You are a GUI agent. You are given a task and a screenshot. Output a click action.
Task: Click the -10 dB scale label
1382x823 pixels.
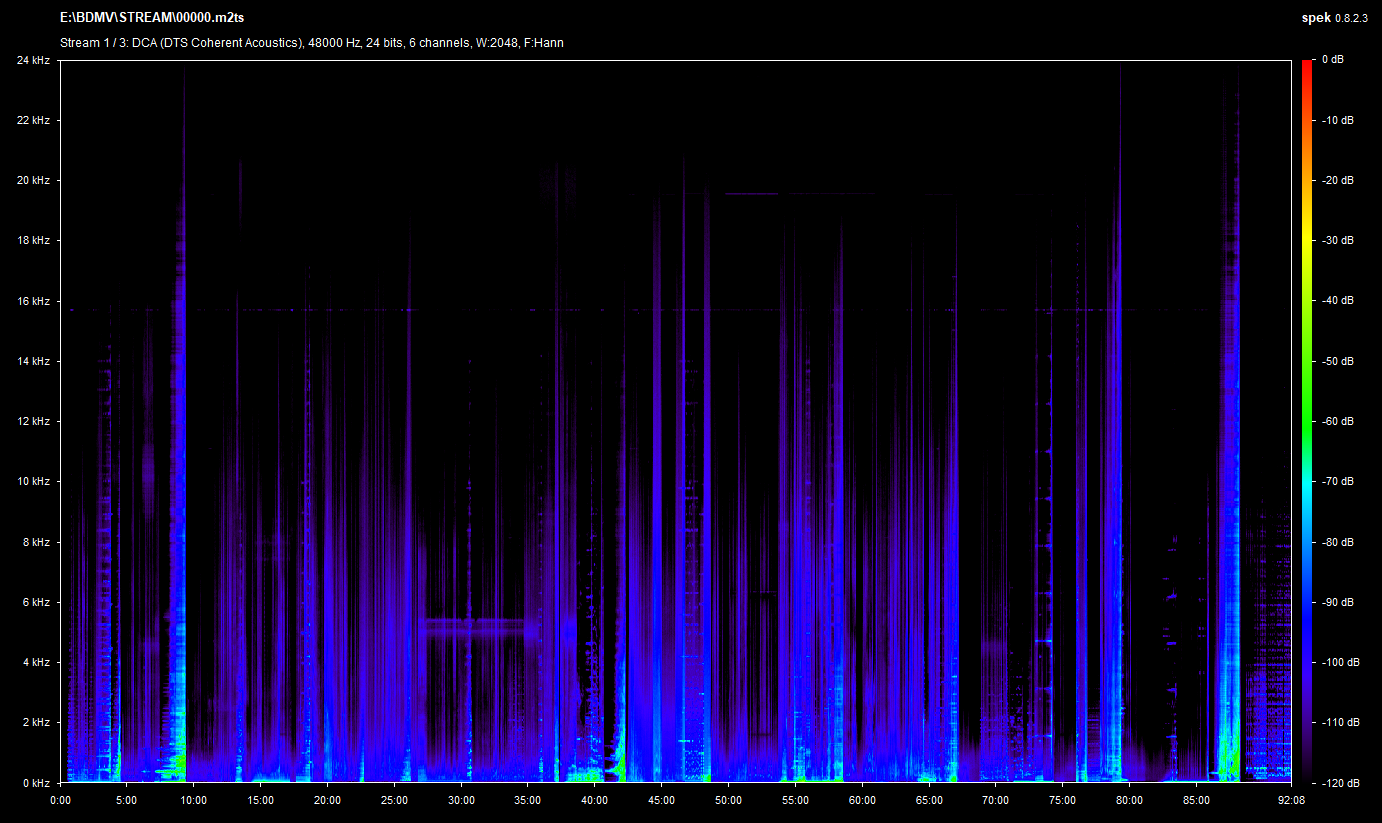pos(1337,120)
